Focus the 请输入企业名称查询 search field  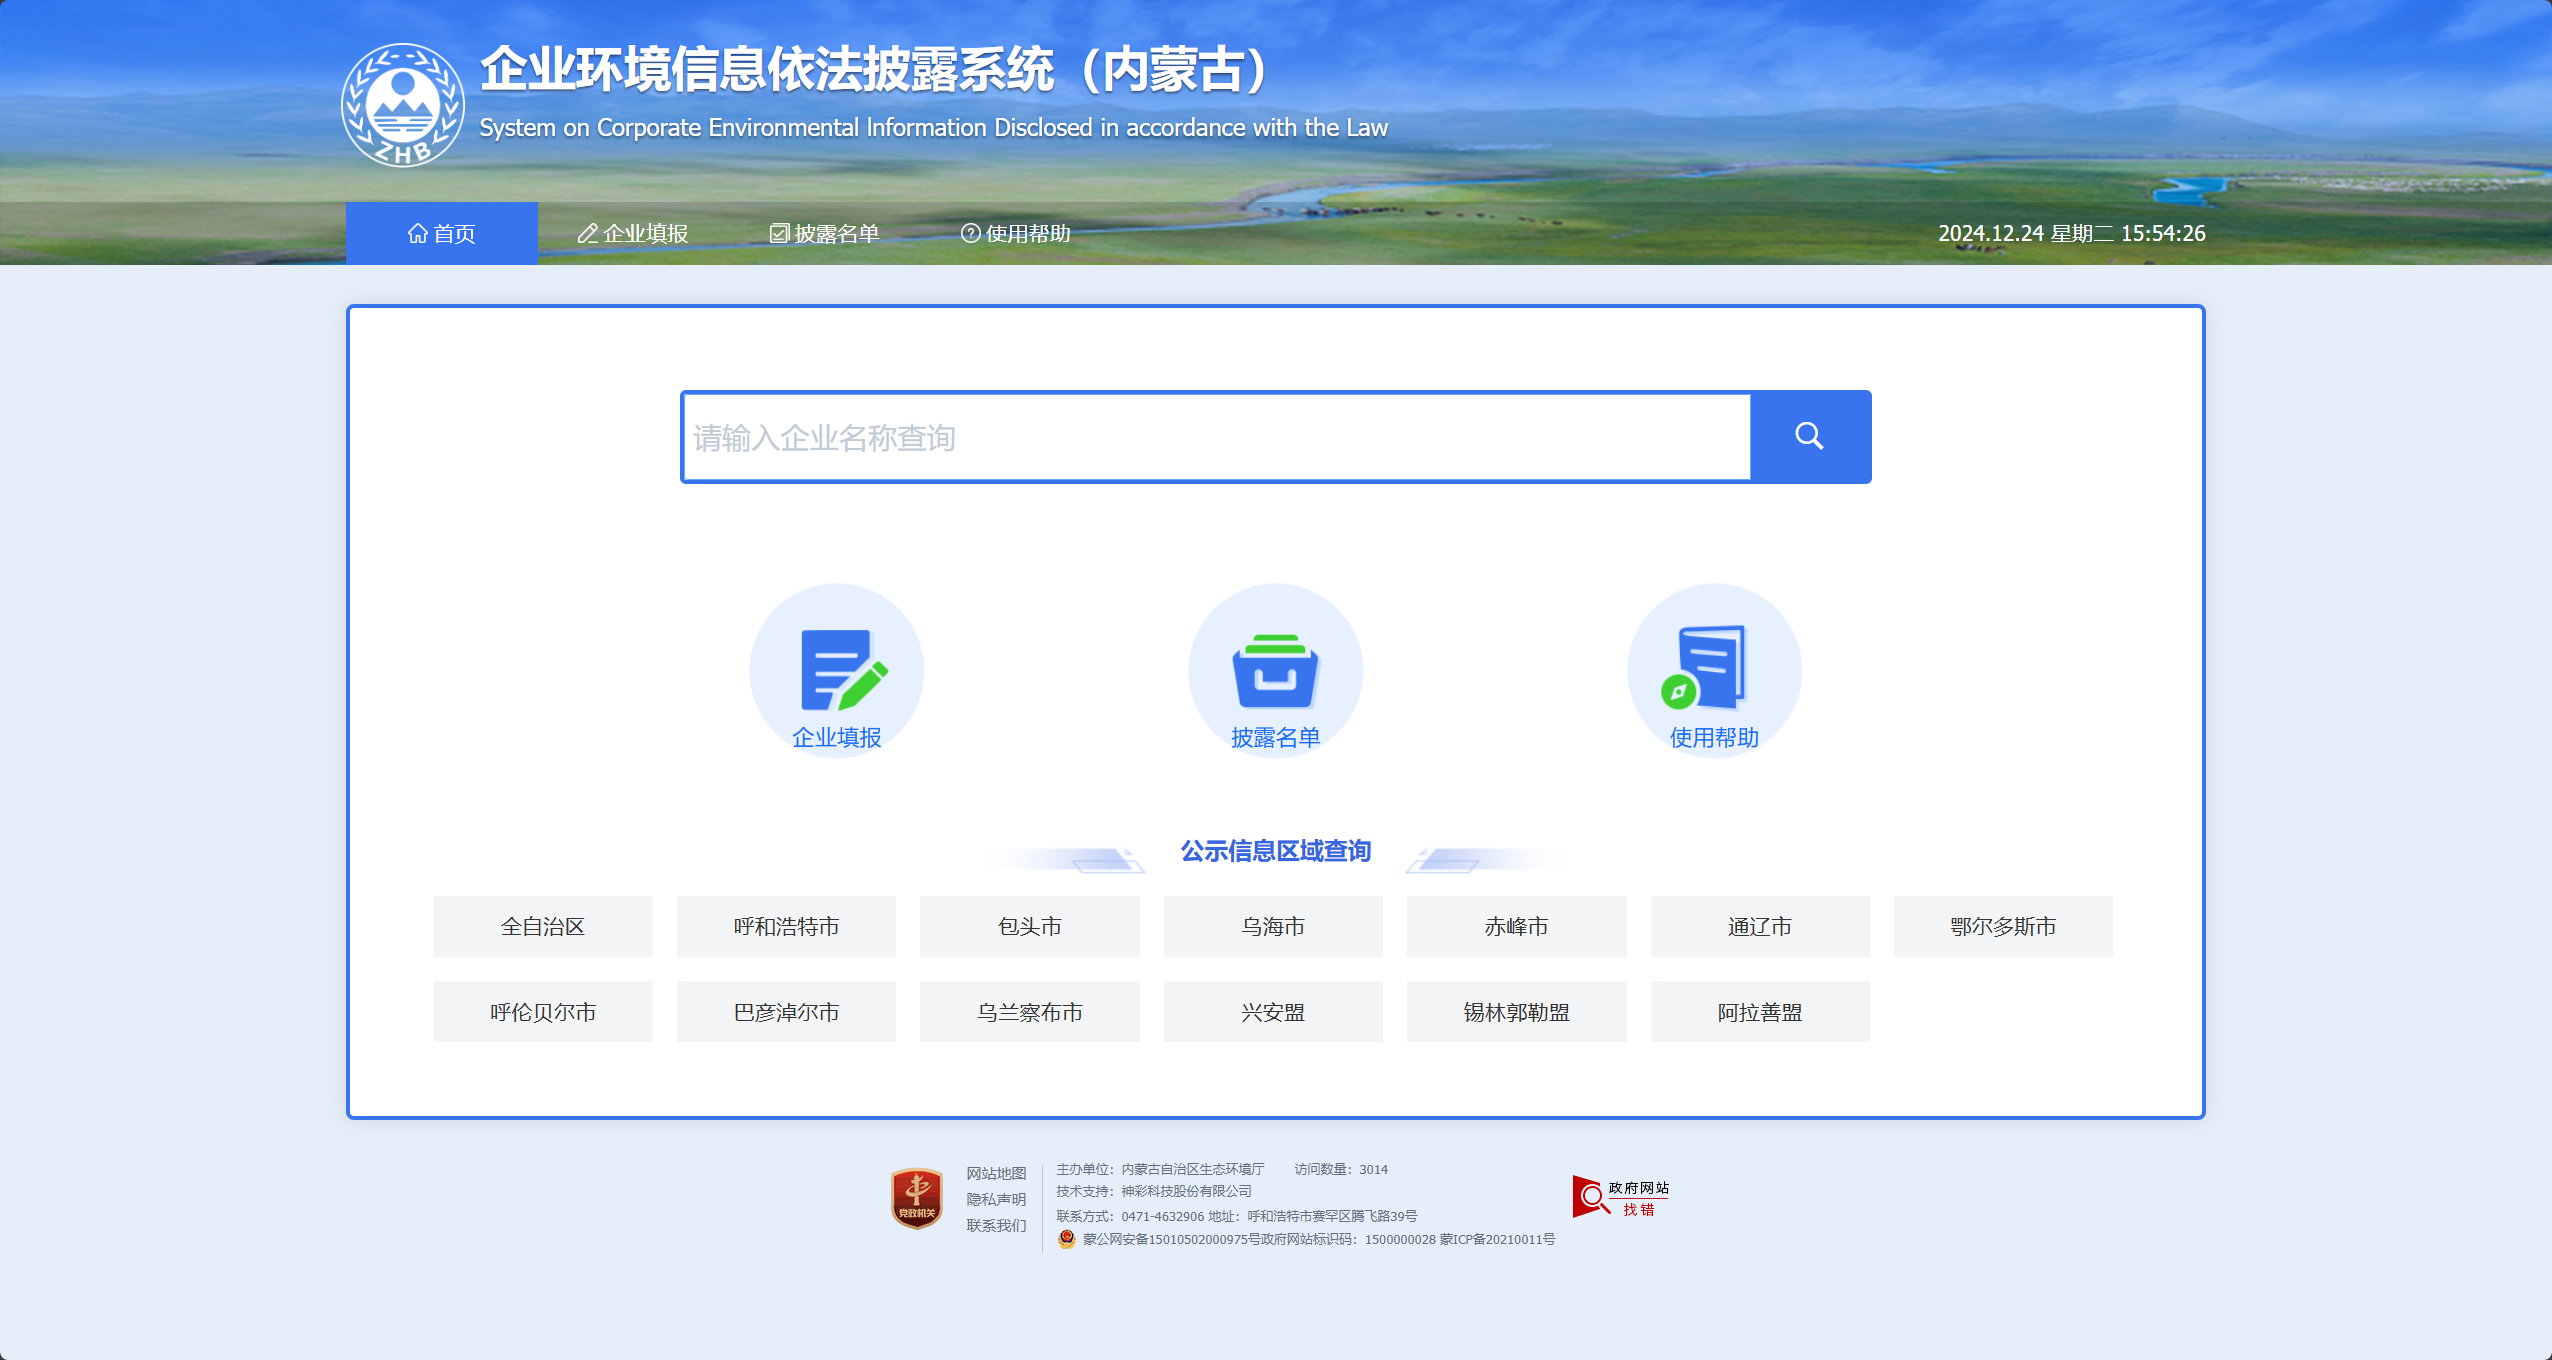click(1215, 437)
